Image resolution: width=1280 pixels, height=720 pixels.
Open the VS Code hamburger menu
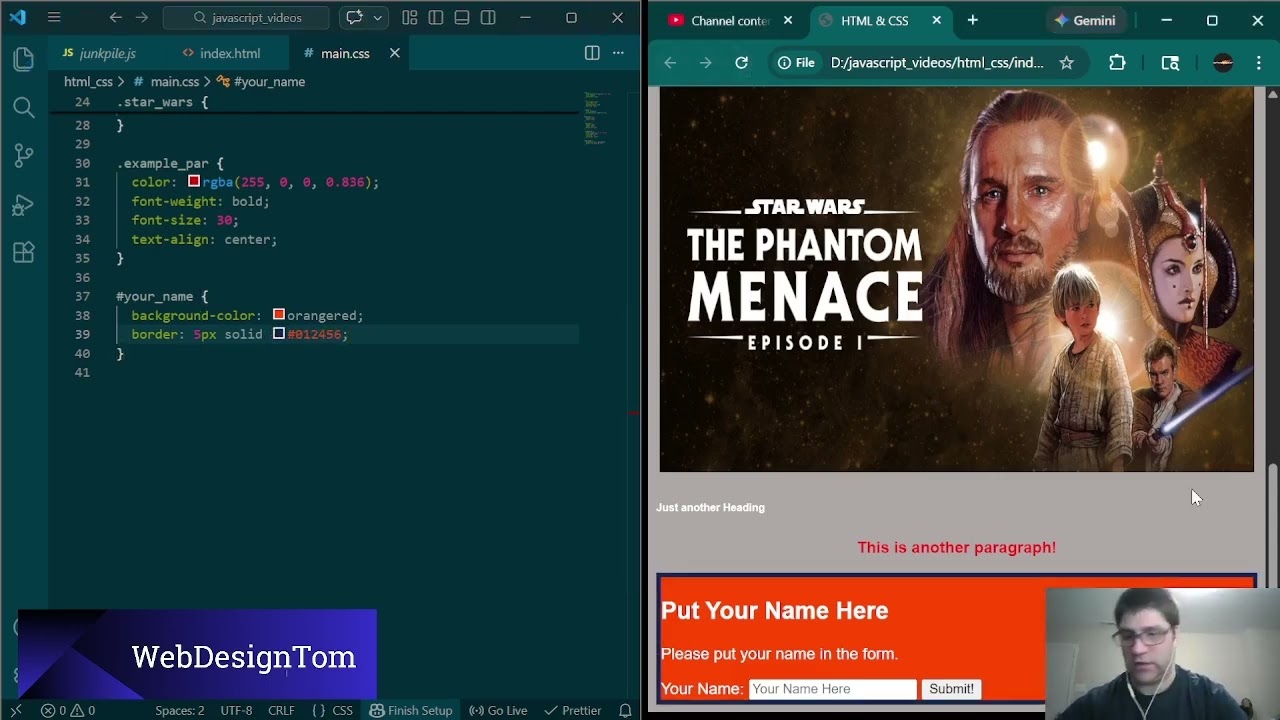54,18
